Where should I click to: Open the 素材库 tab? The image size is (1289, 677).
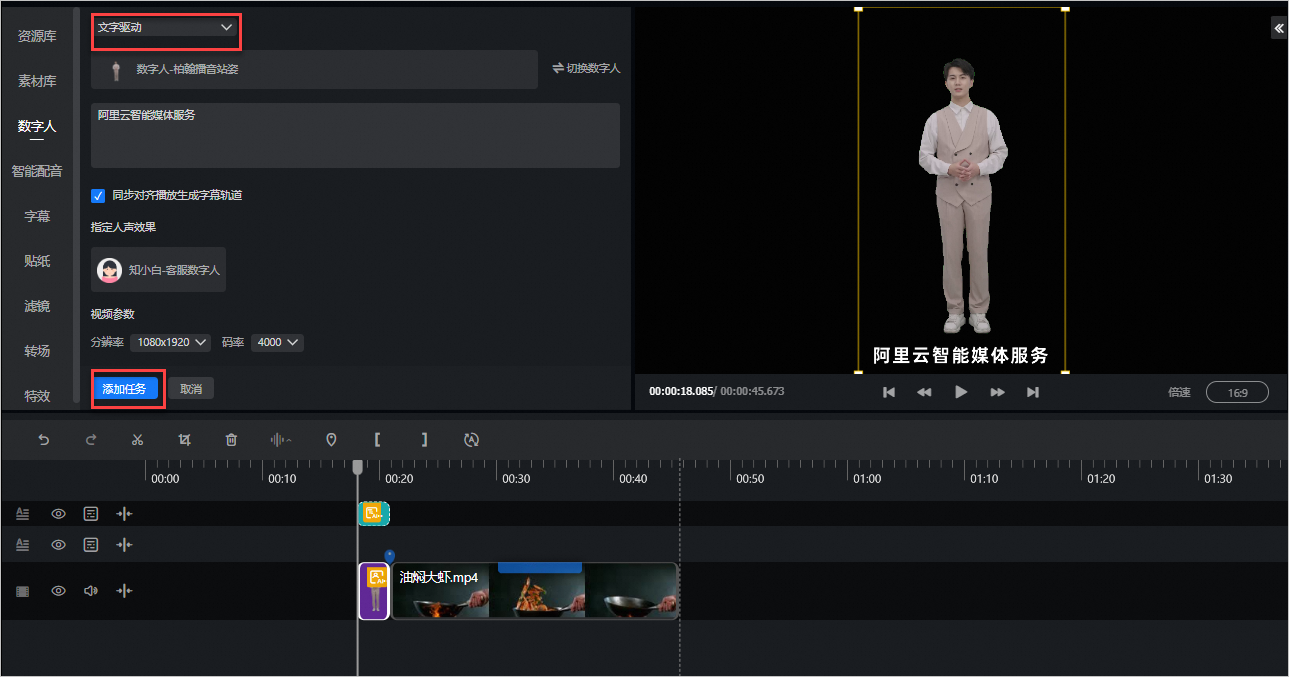coord(37,81)
